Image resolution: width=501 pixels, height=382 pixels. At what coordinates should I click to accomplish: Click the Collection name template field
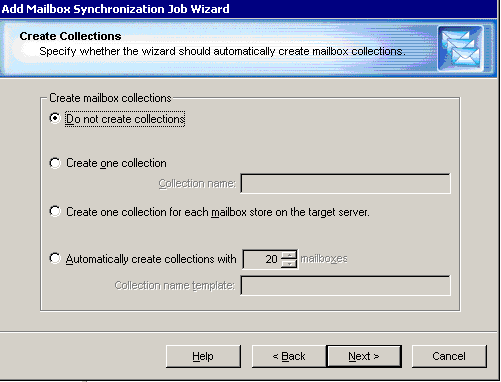coord(345,285)
